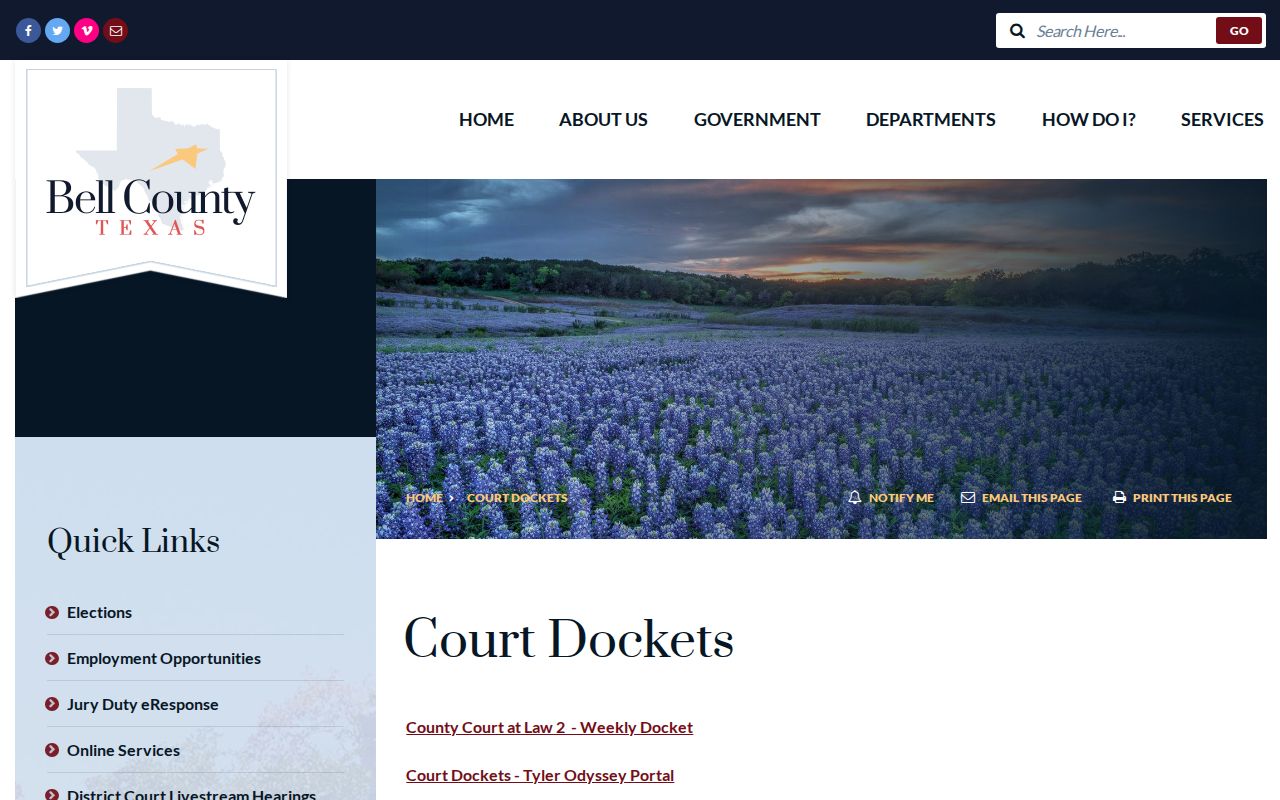Click the Quick Links heading
The width and height of the screenshot is (1280, 800).
tap(133, 541)
